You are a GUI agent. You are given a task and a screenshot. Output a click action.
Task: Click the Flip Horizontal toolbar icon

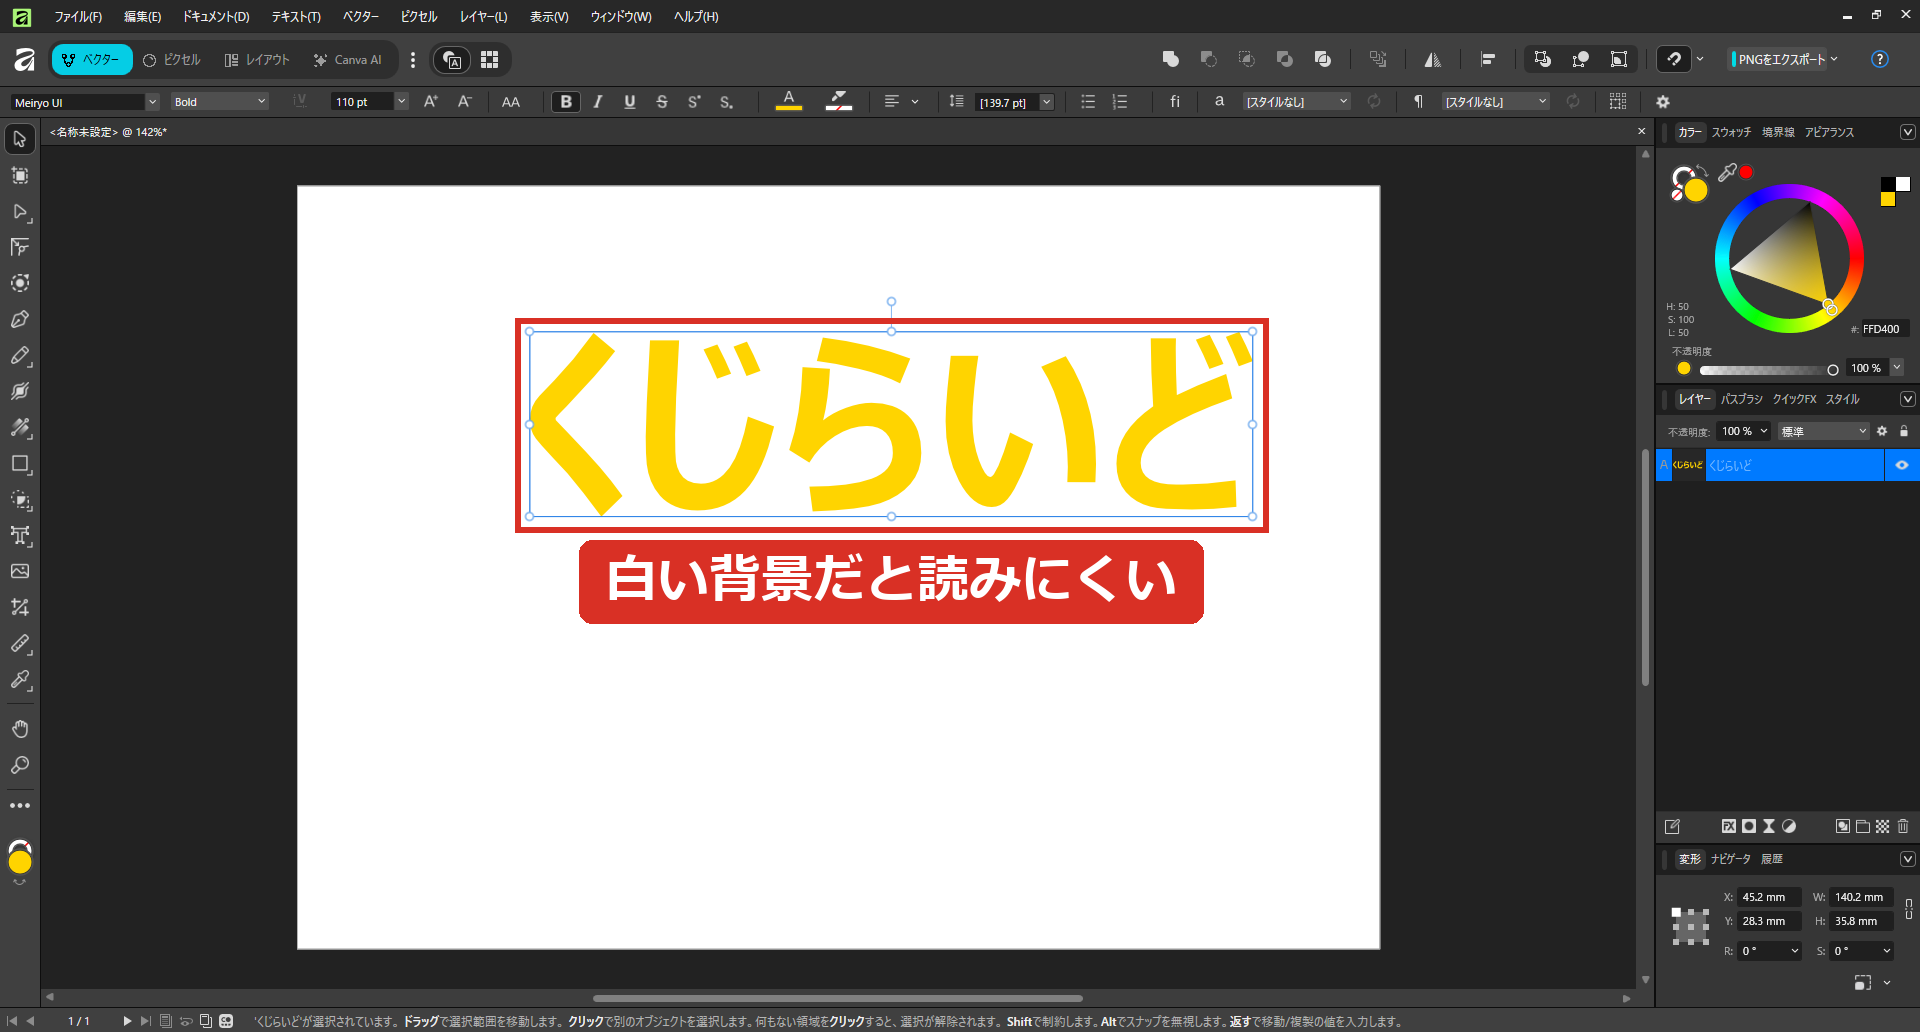(1433, 60)
